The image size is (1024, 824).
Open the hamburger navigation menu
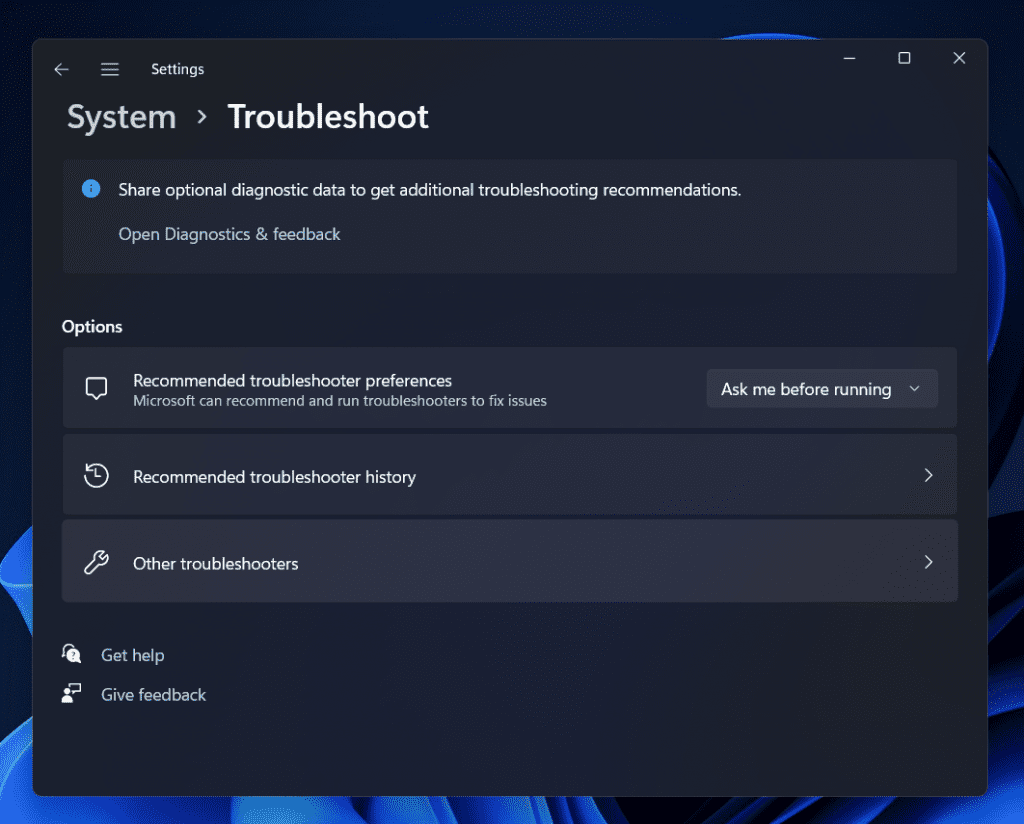click(110, 69)
